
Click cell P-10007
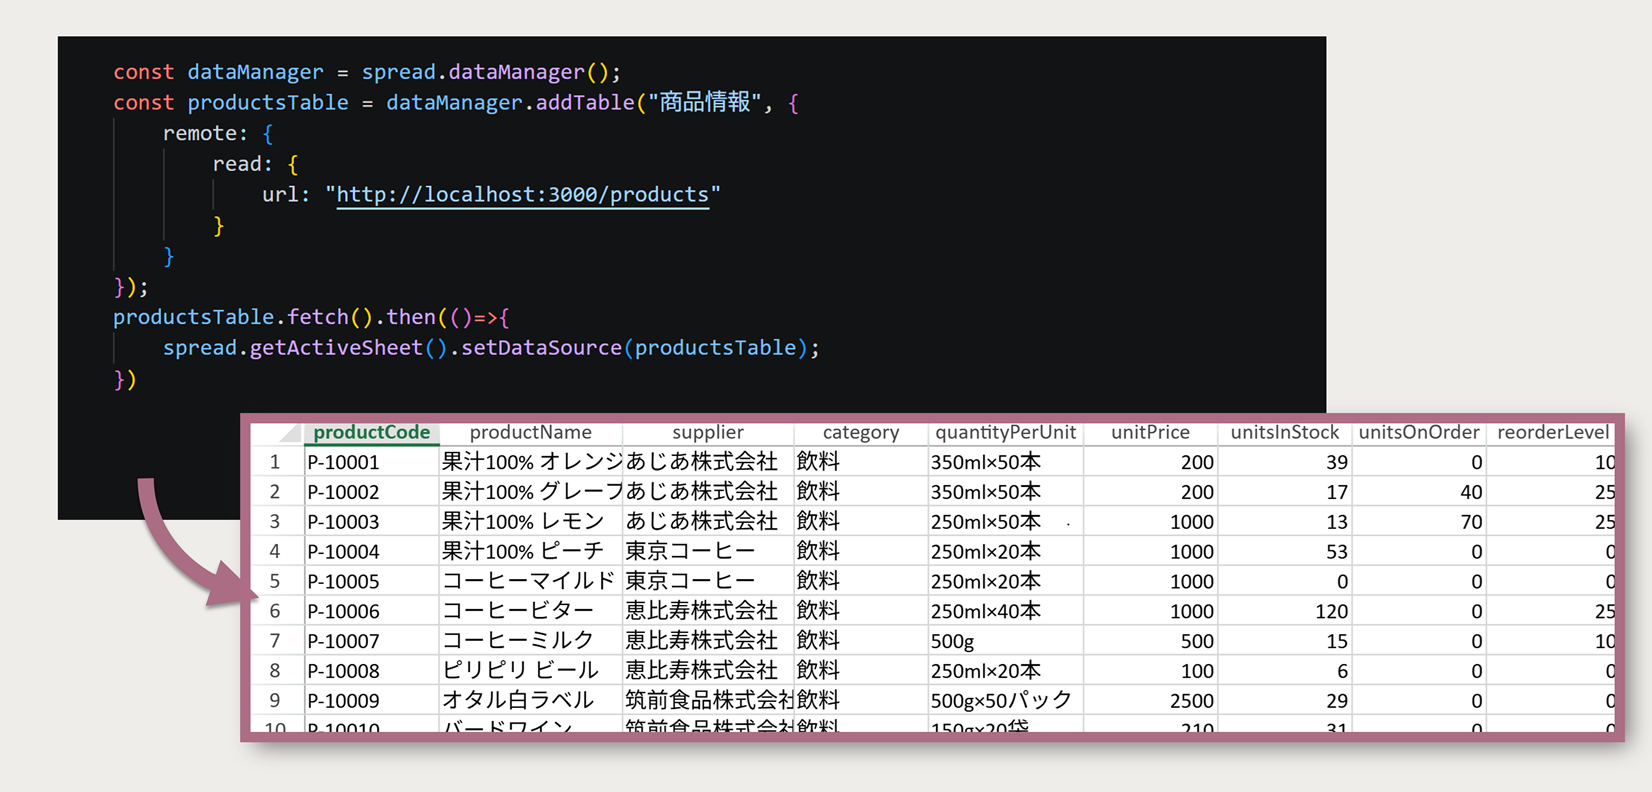[x=371, y=640]
